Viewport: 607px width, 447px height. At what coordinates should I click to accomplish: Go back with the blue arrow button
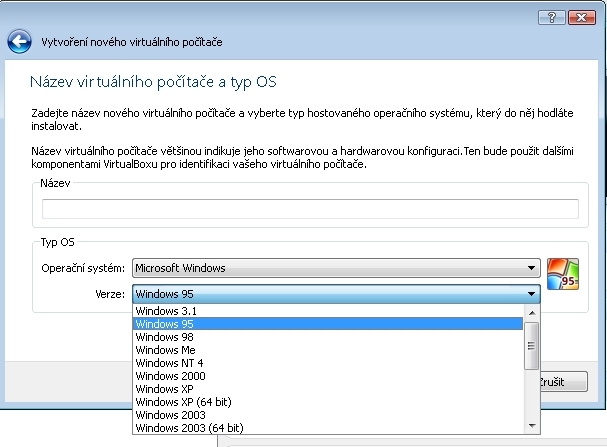[x=19, y=41]
